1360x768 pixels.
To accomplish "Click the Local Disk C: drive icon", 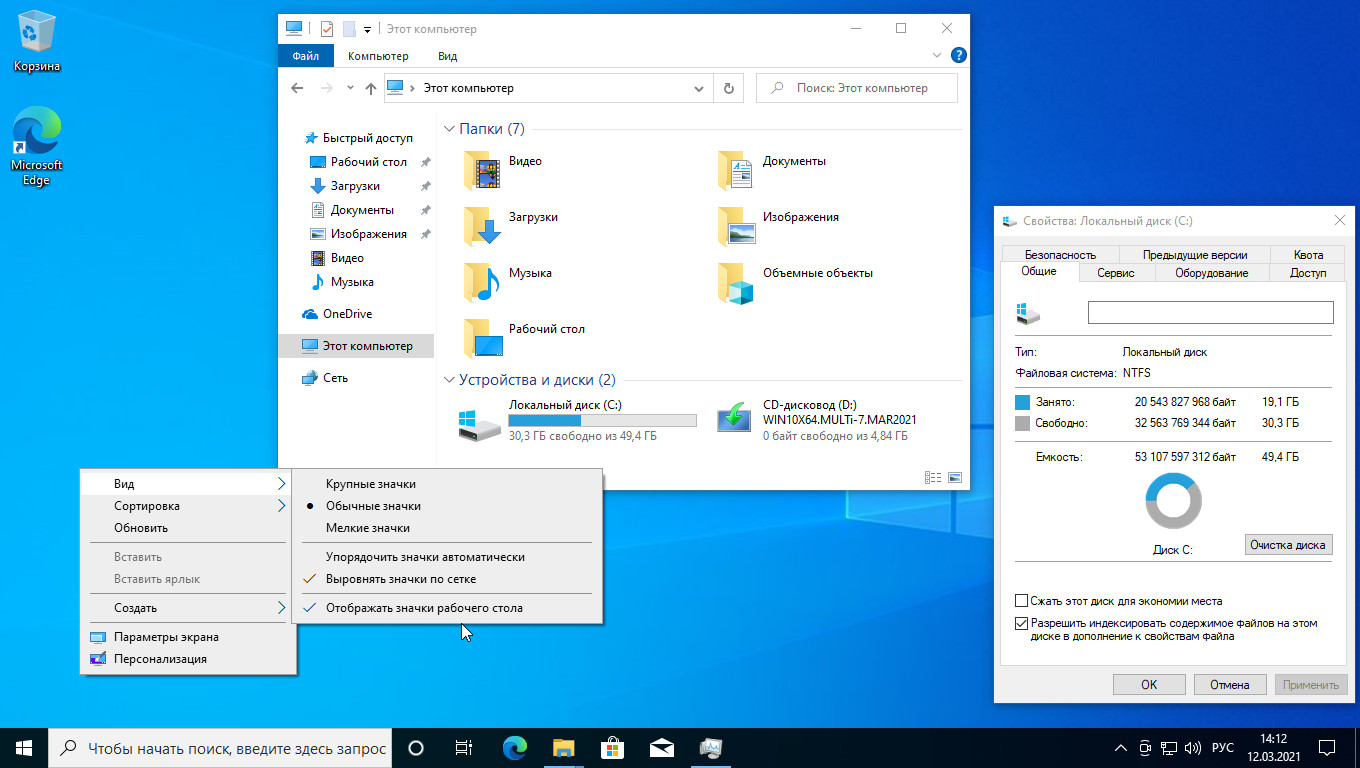I will point(479,423).
